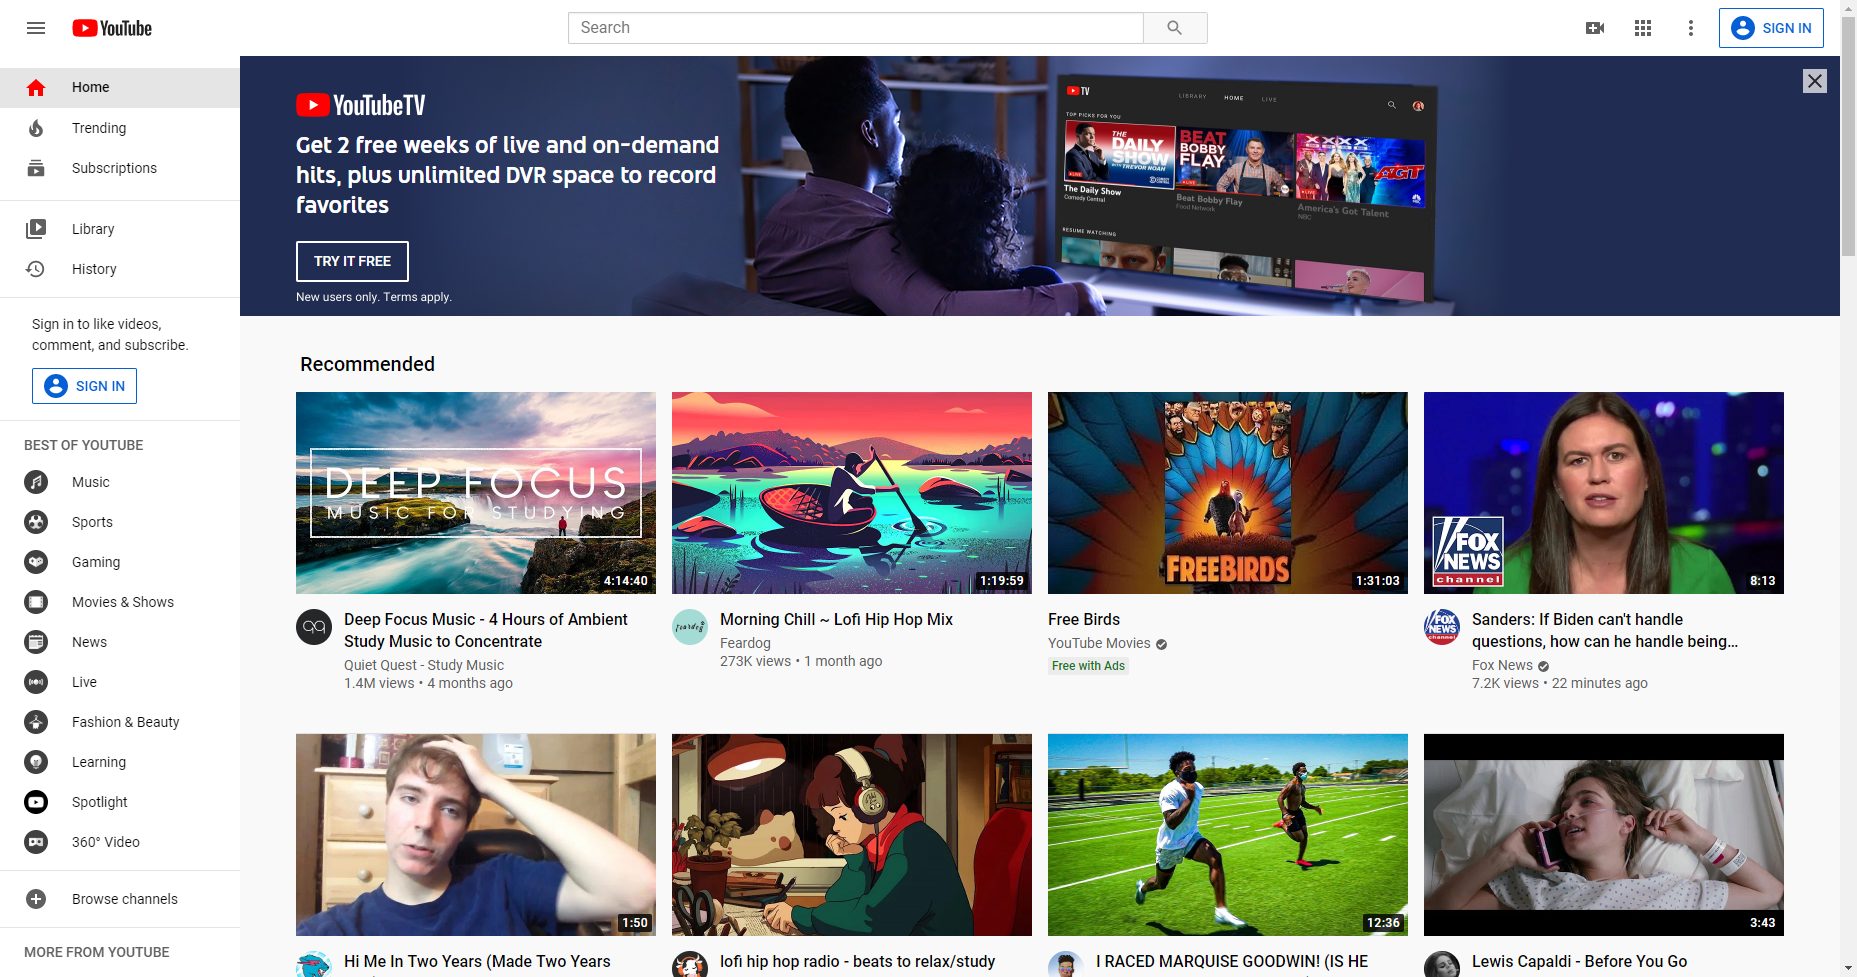Click the Free Birds title link
This screenshot has width=1857, height=977.
pos(1084,619)
